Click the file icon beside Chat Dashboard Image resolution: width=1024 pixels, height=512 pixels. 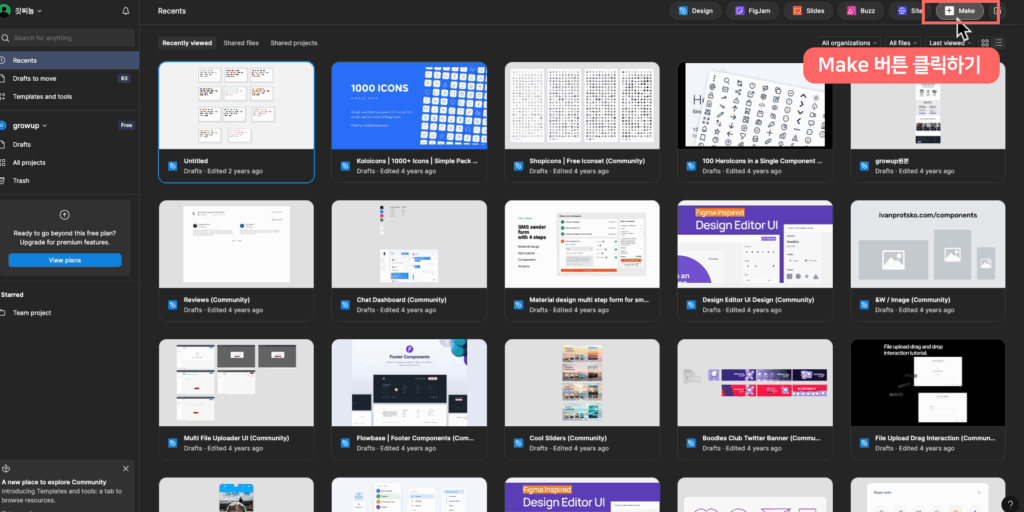click(x=345, y=305)
